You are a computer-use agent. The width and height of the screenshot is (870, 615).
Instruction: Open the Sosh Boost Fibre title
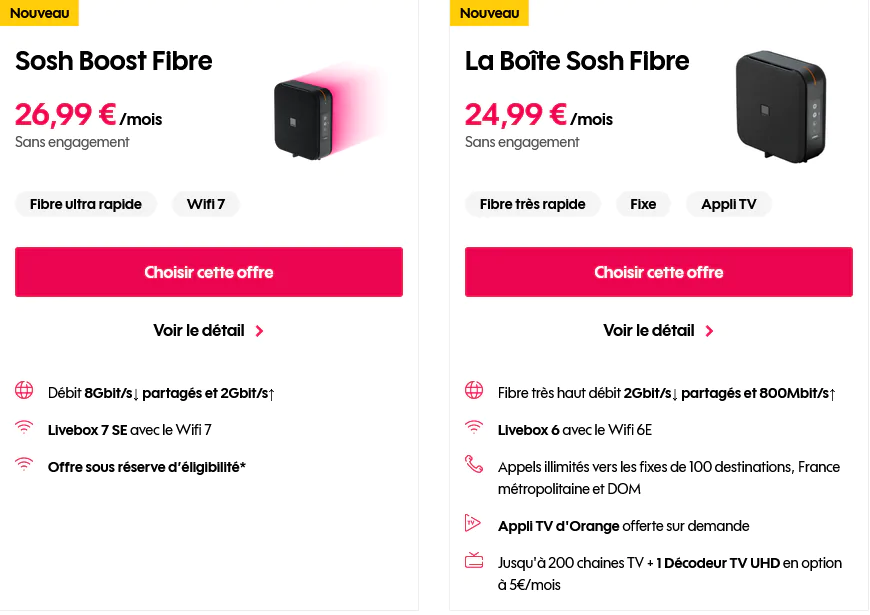114,61
